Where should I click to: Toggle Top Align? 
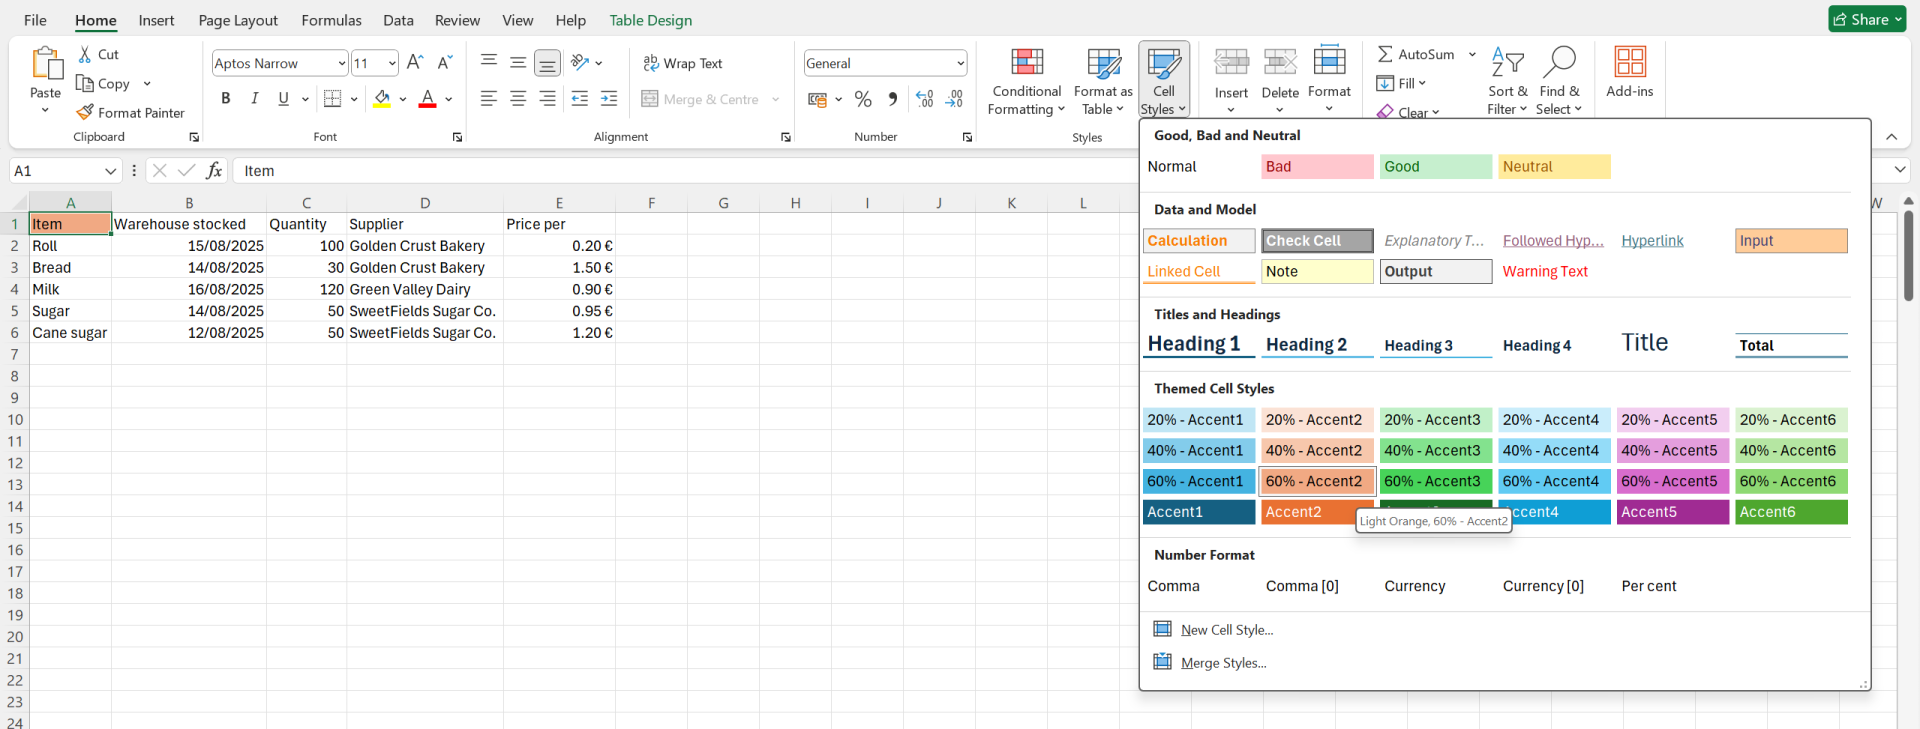point(489,63)
